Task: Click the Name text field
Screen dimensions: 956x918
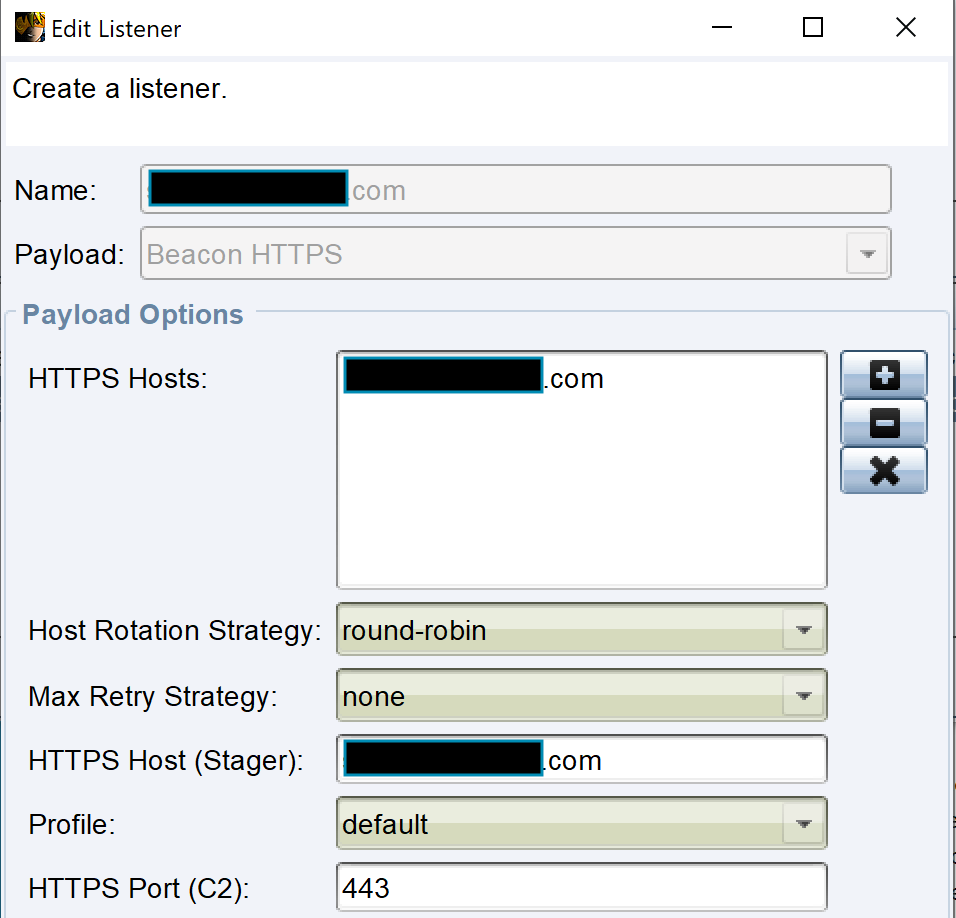Action: tap(620, 190)
